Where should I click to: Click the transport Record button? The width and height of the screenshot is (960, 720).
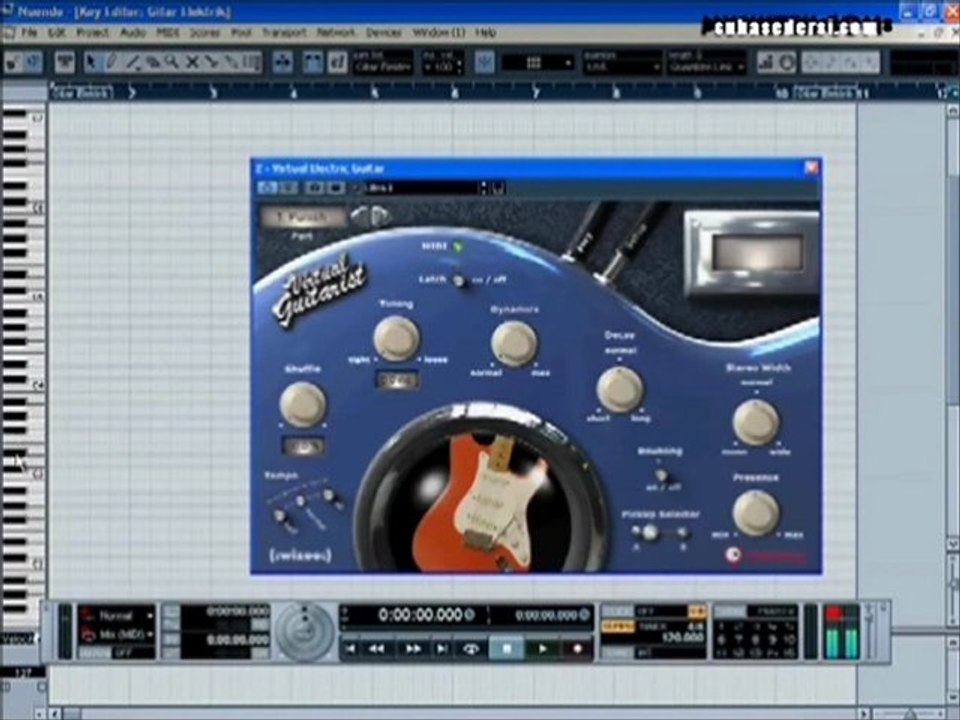577,648
